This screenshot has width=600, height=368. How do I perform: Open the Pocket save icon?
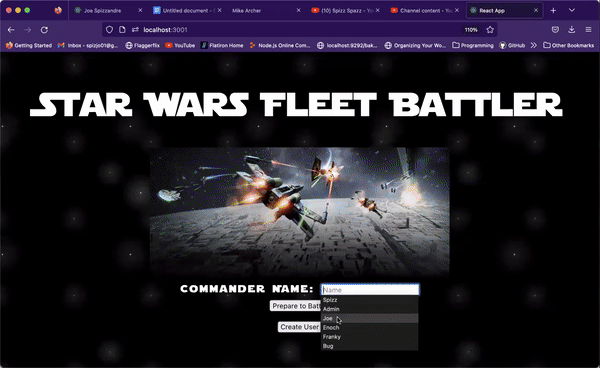tap(555, 30)
